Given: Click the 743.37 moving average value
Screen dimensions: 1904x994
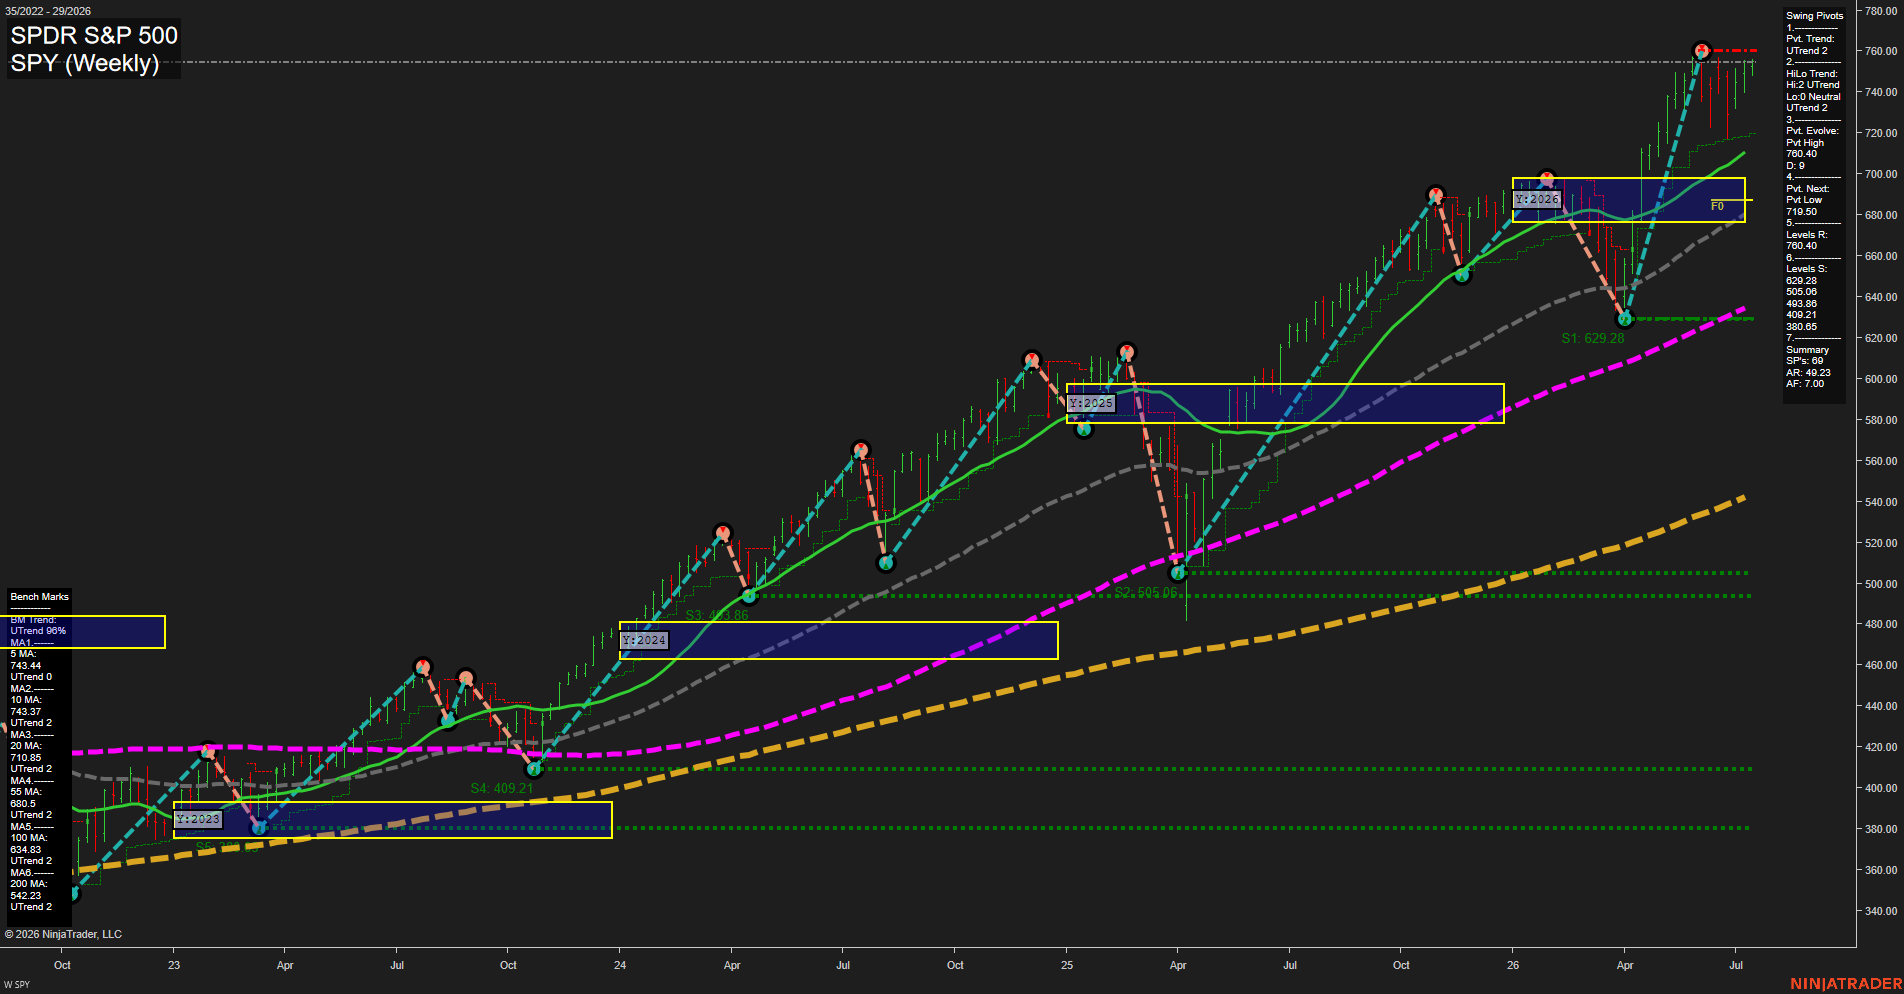Looking at the screenshot, I should point(26,712).
